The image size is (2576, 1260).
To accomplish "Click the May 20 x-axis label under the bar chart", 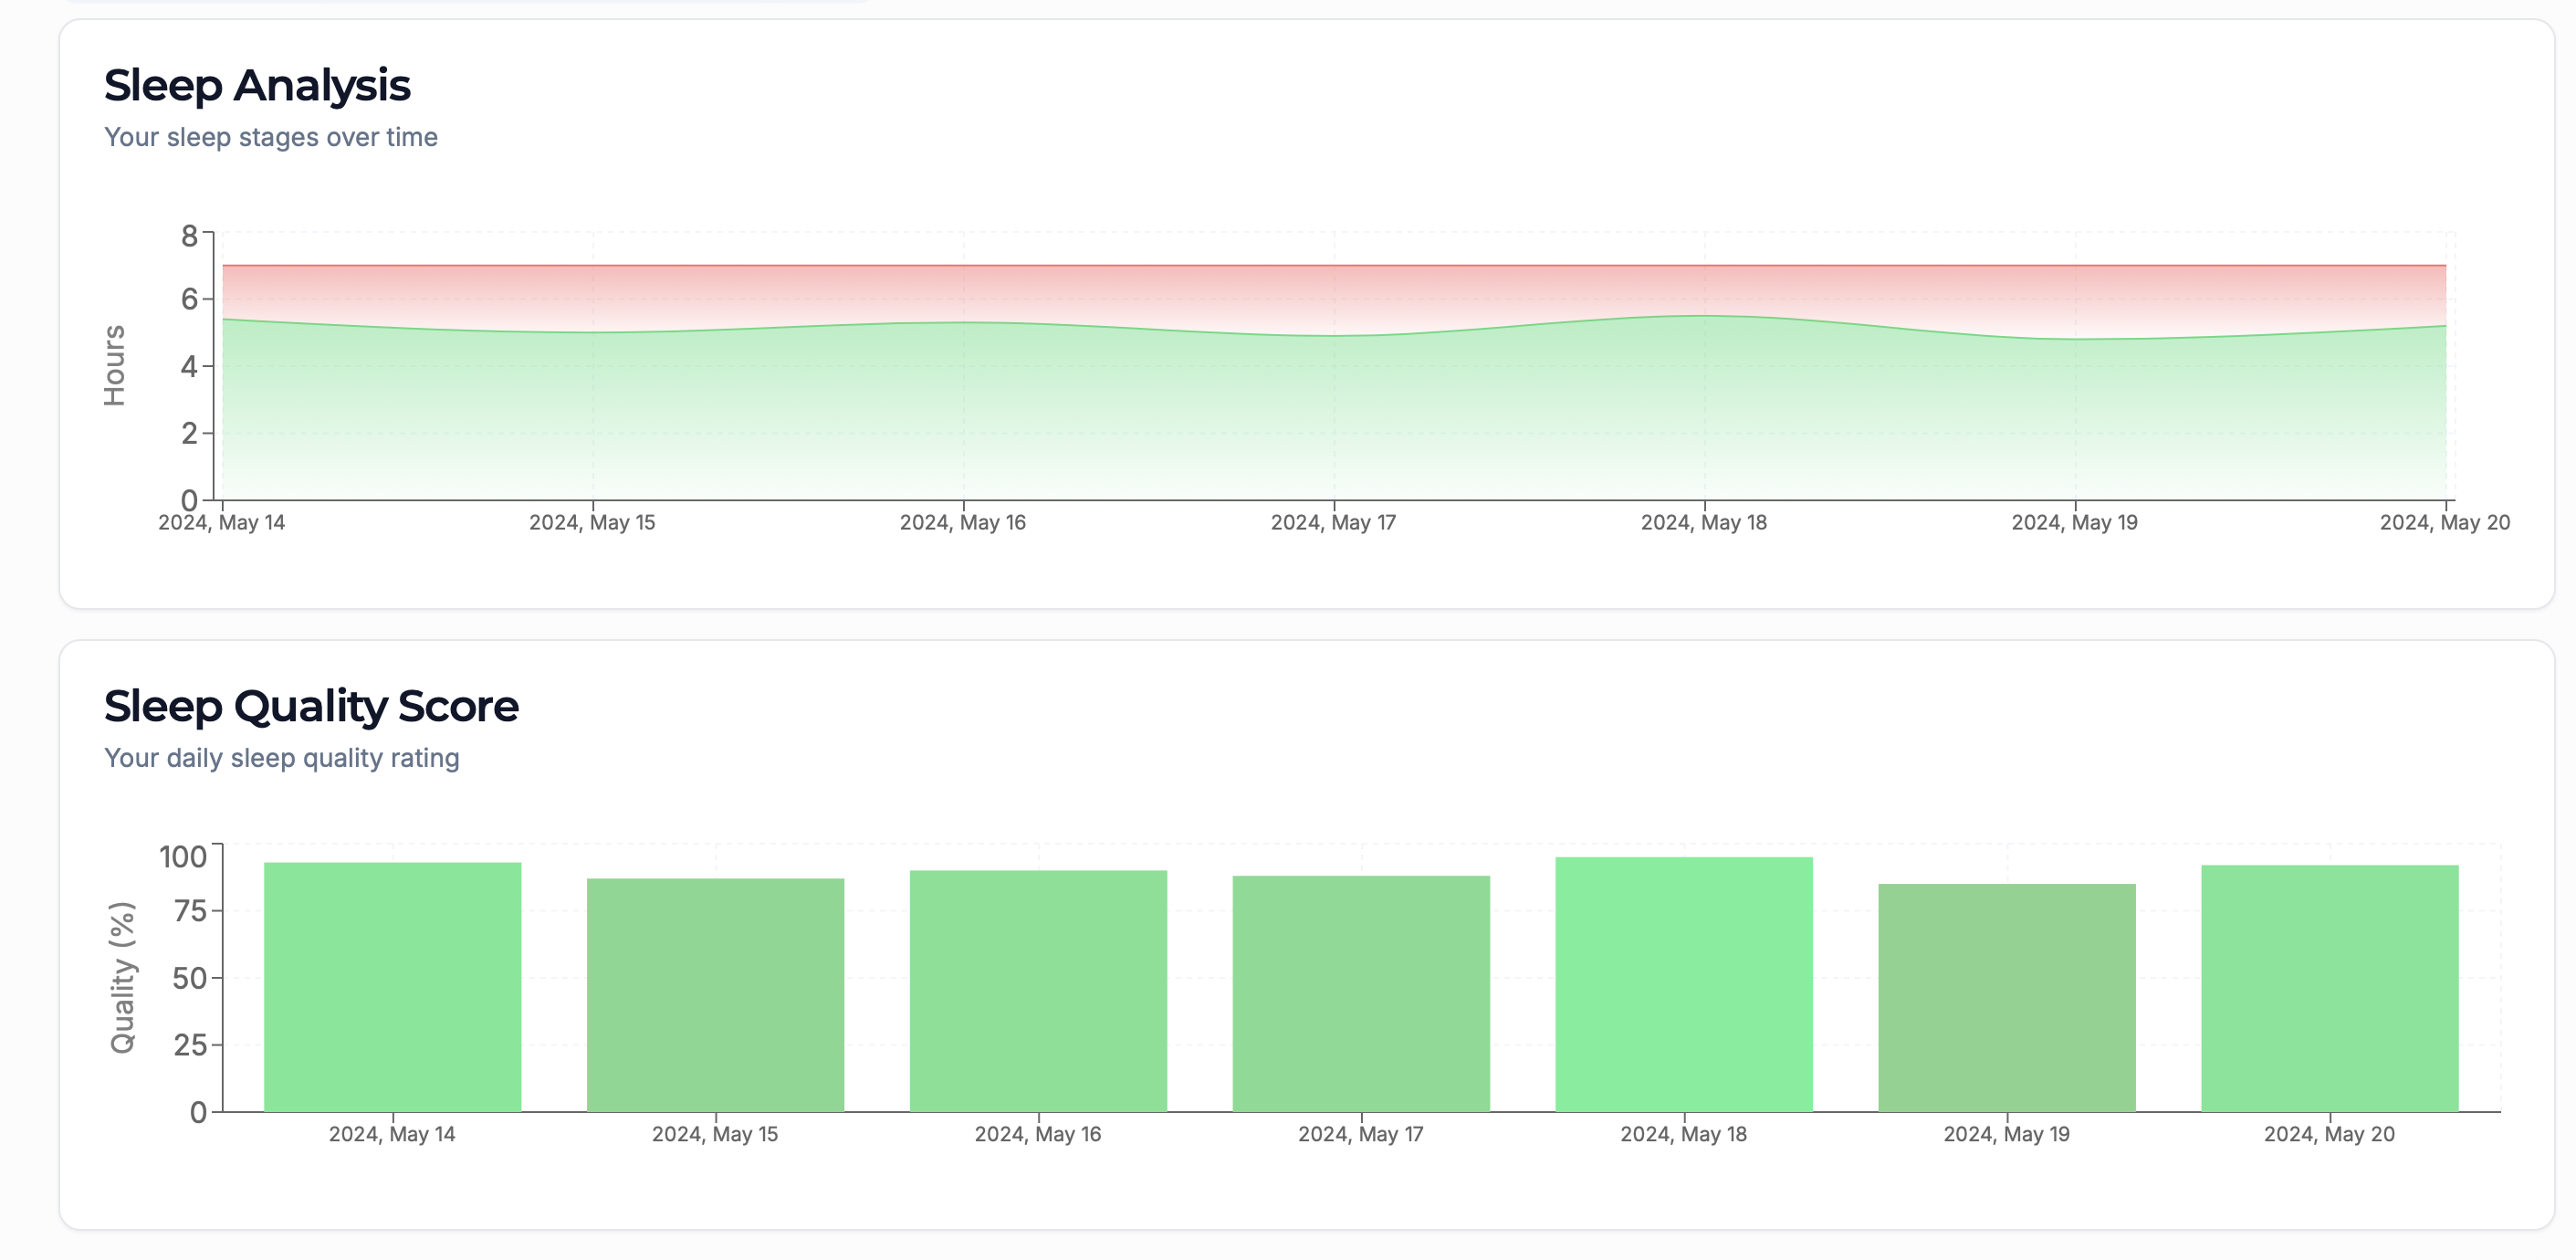I will point(2329,1134).
